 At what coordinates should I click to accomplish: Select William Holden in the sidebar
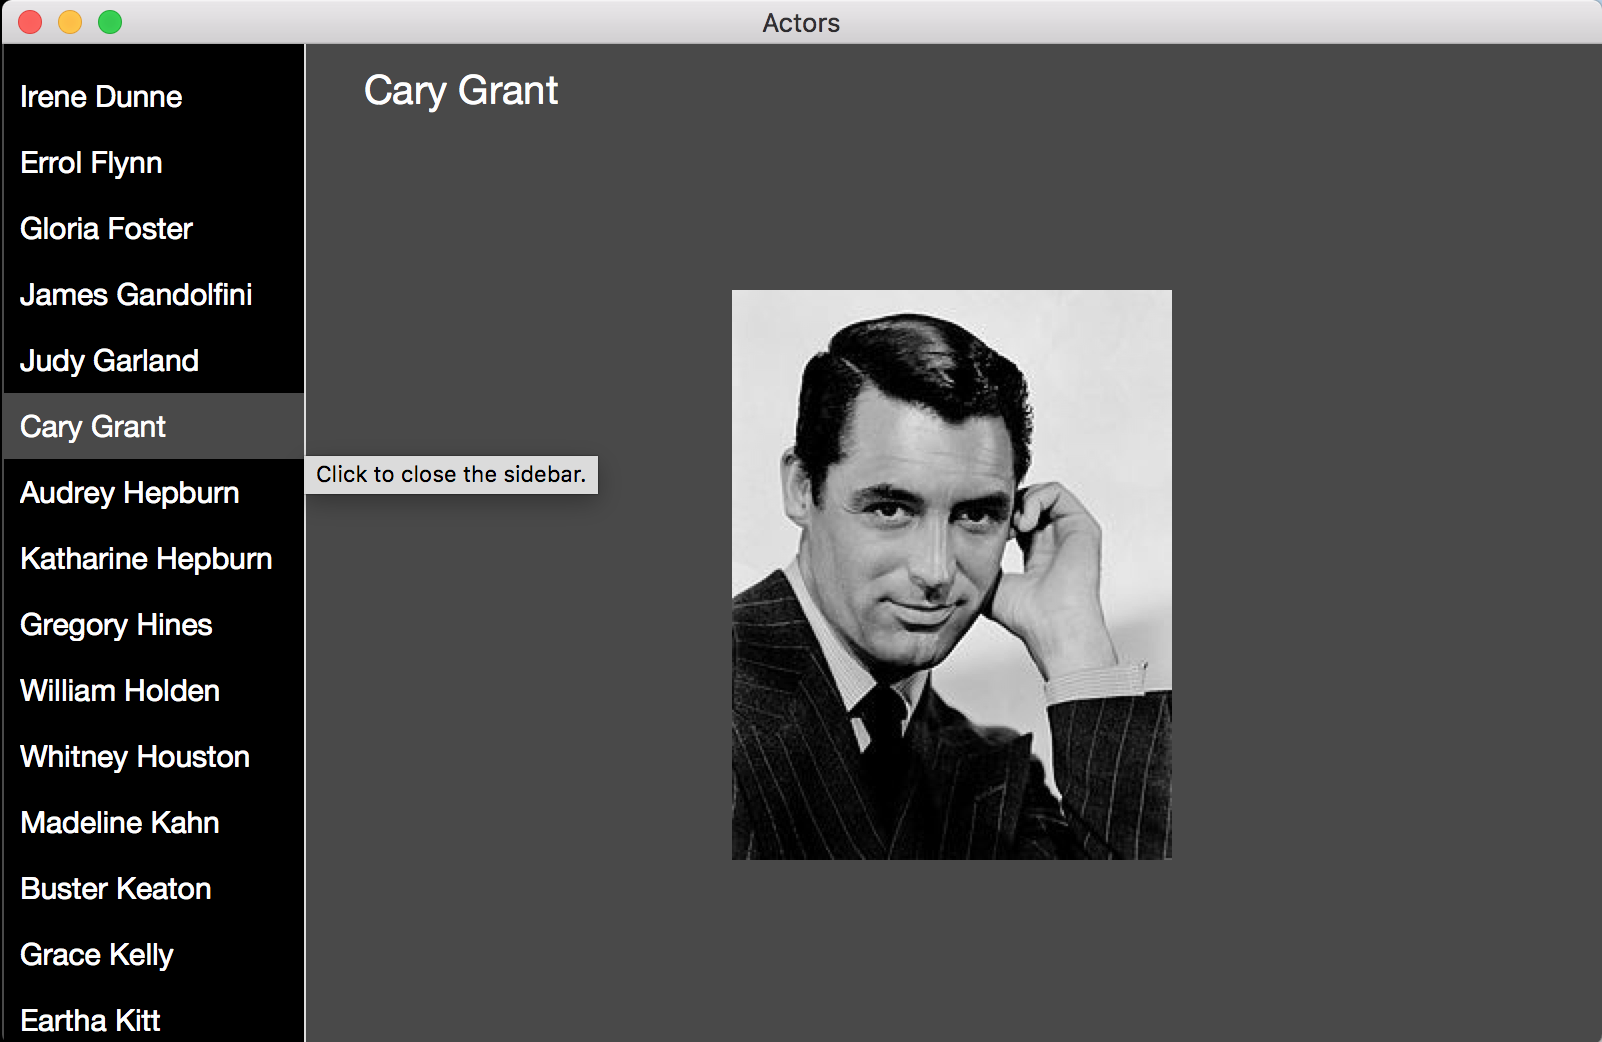[120, 691]
